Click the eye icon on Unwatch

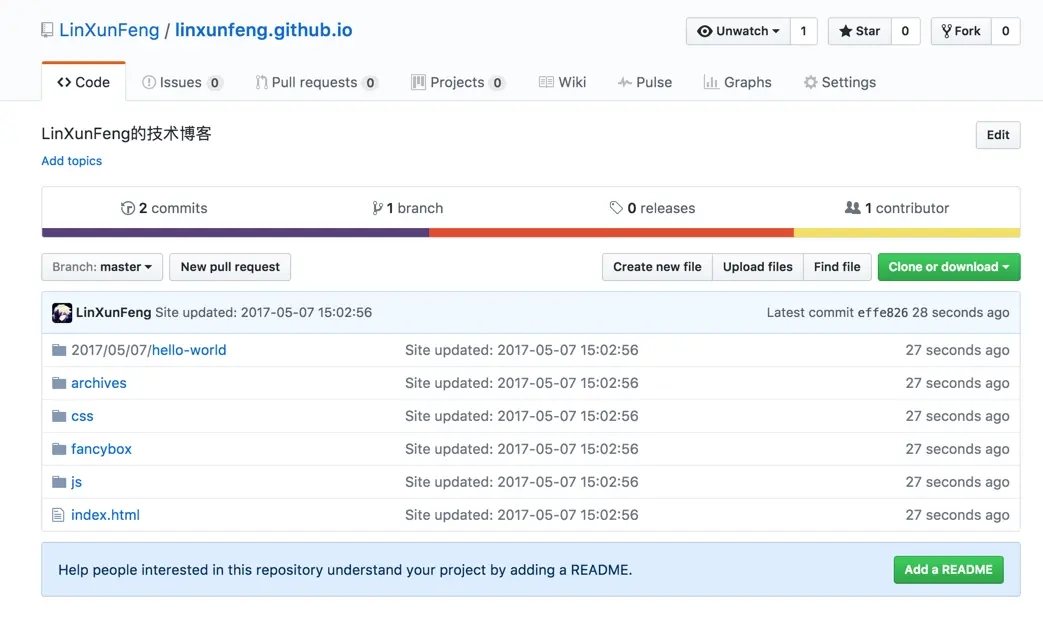coord(704,31)
